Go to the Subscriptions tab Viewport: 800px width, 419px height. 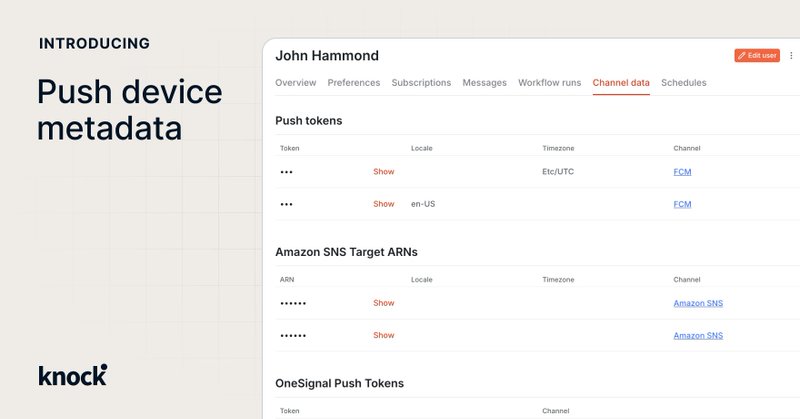(x=421, y=83)
